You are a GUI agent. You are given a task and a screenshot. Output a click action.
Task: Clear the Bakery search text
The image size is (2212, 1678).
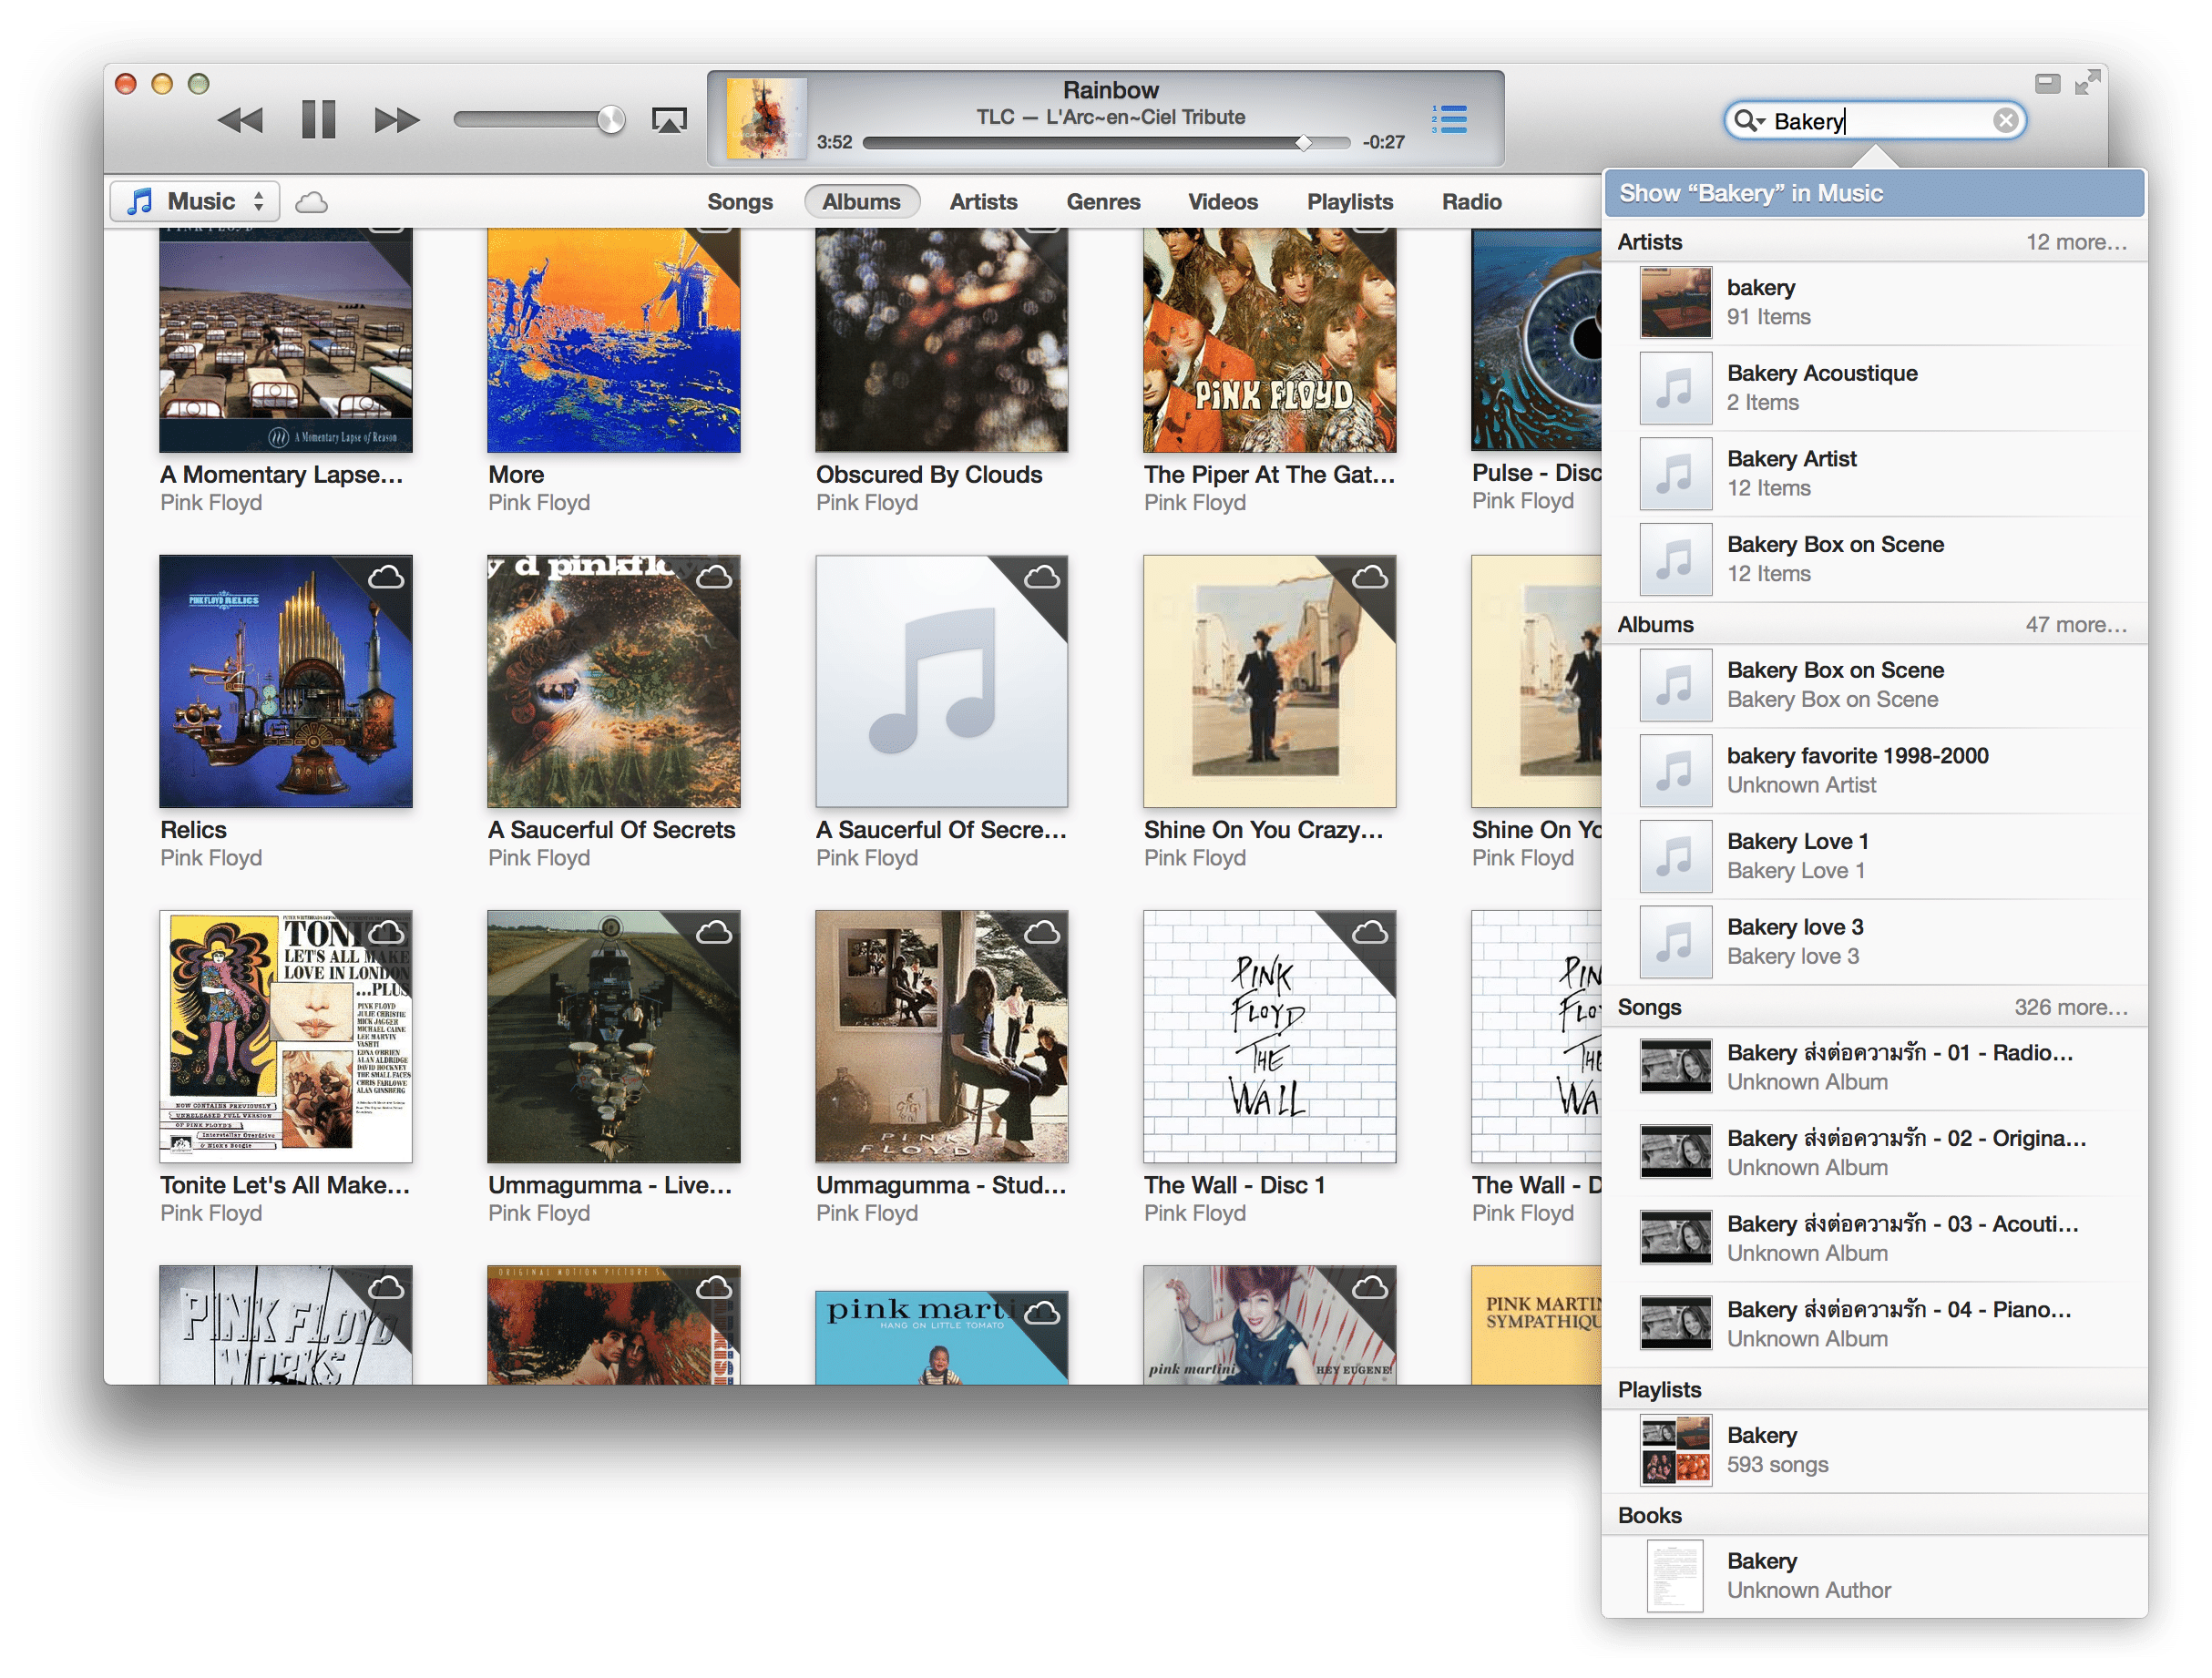[x=2005, y=121]
